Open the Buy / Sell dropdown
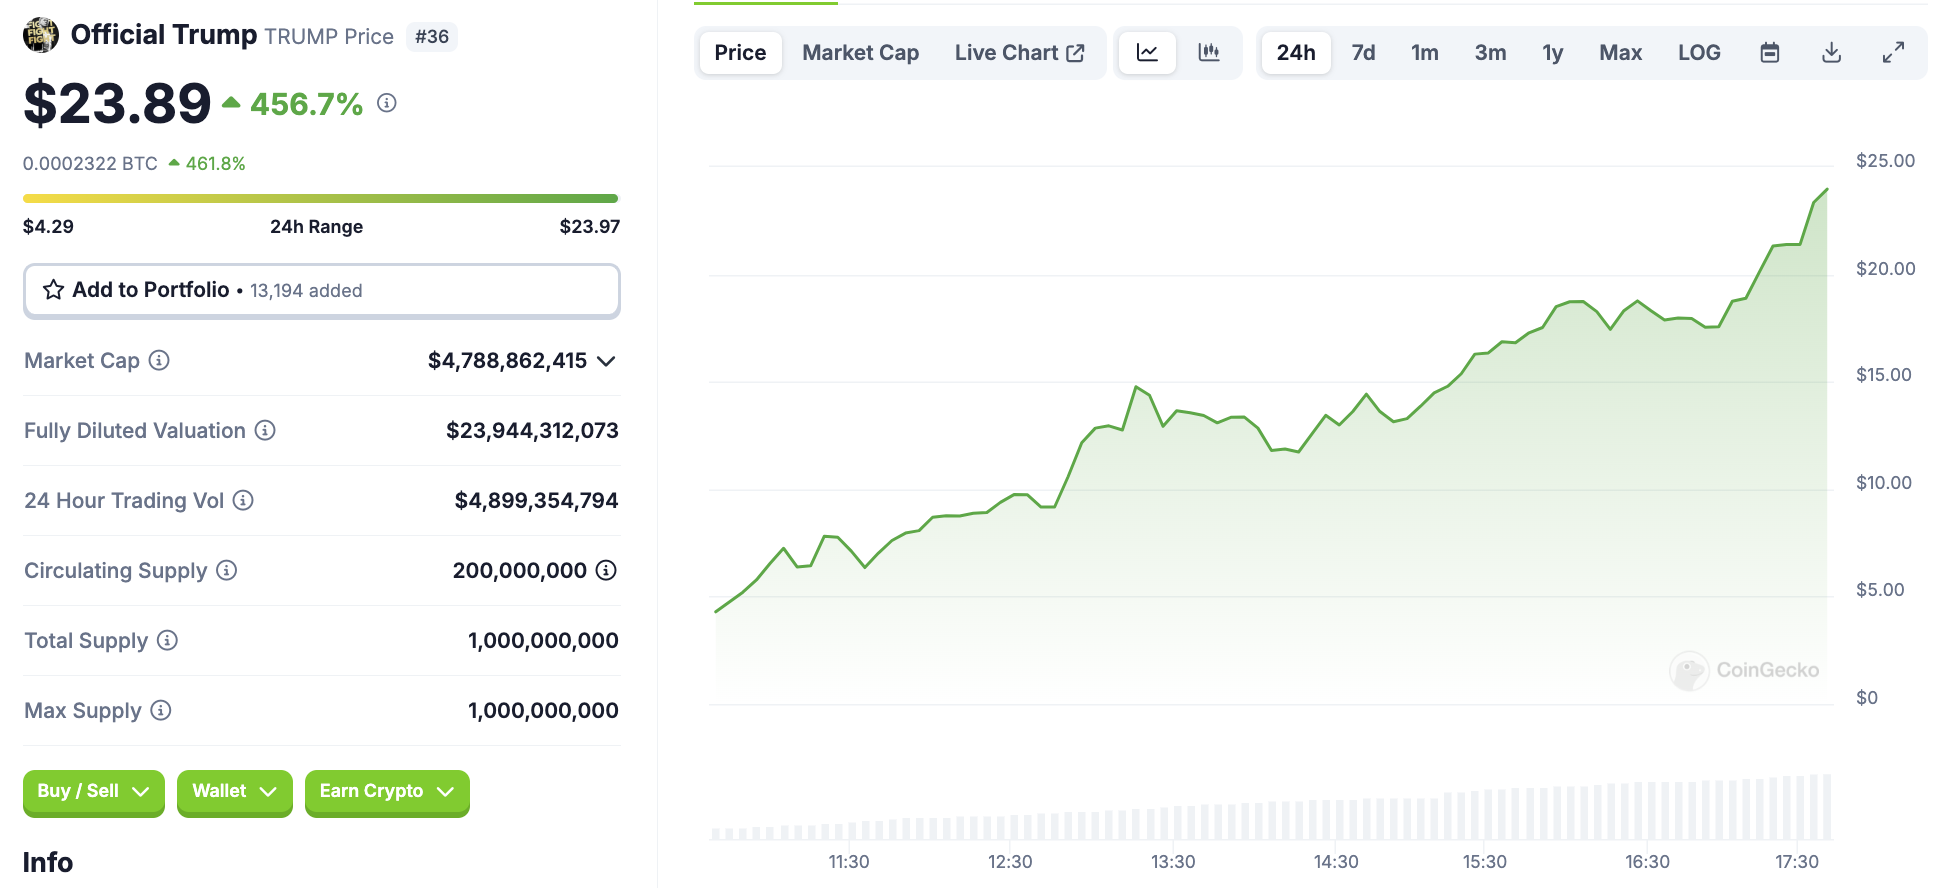The height and width of the screenshot is (888, 1940). coord(93,792)
